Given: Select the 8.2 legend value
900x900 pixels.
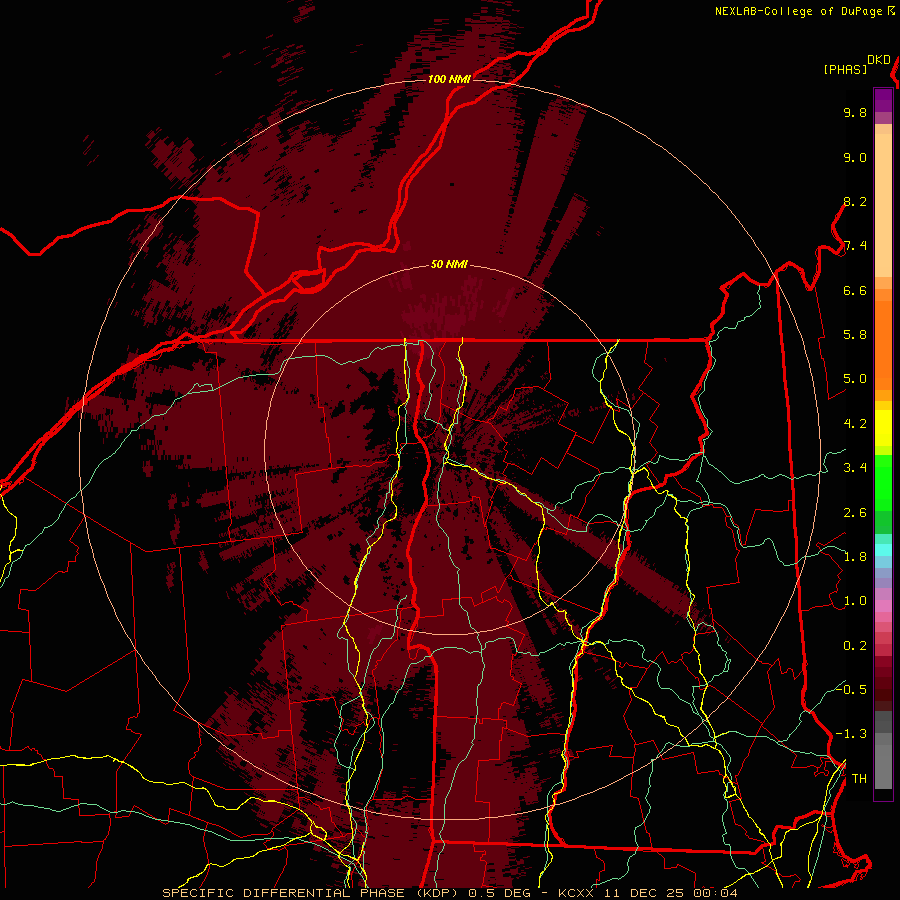Looking at the screenshot, I should 855,201.
